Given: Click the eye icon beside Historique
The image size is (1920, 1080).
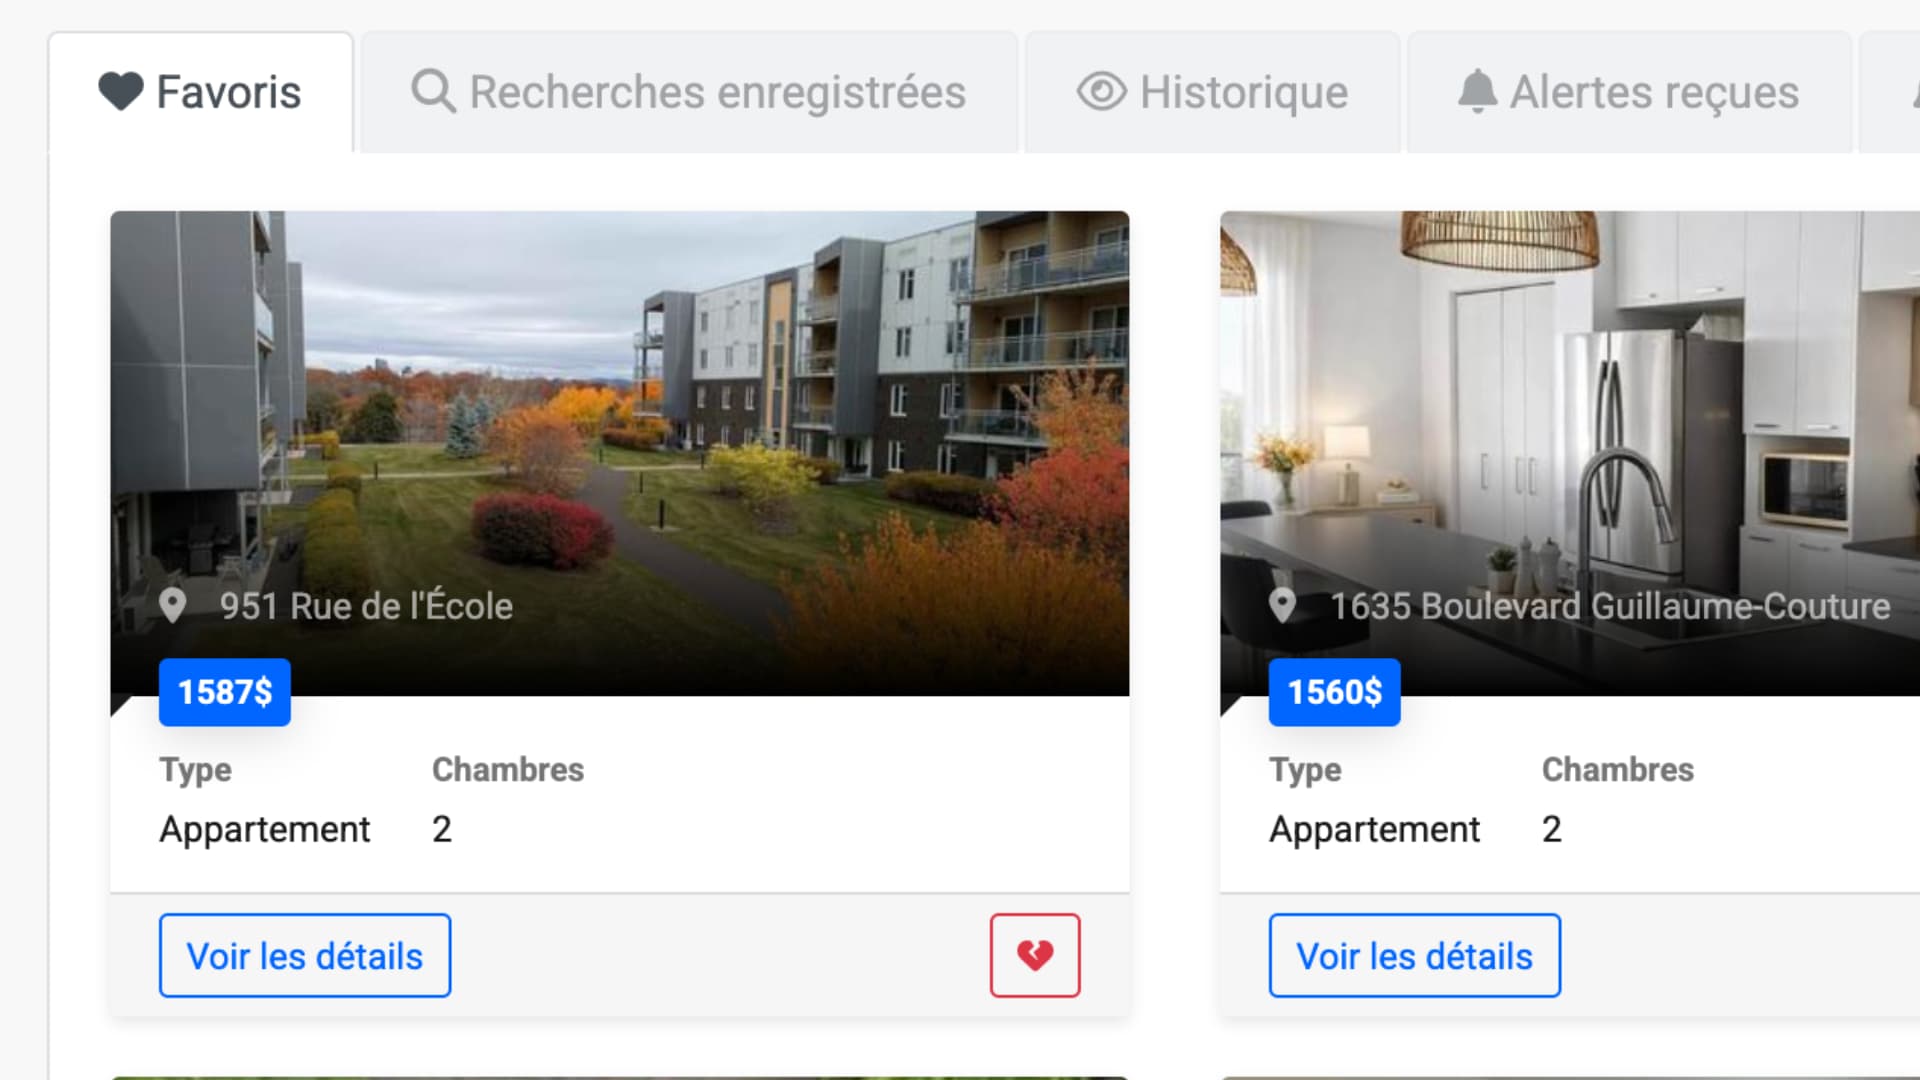Looking at the screenshot, I should (1101, 92).
